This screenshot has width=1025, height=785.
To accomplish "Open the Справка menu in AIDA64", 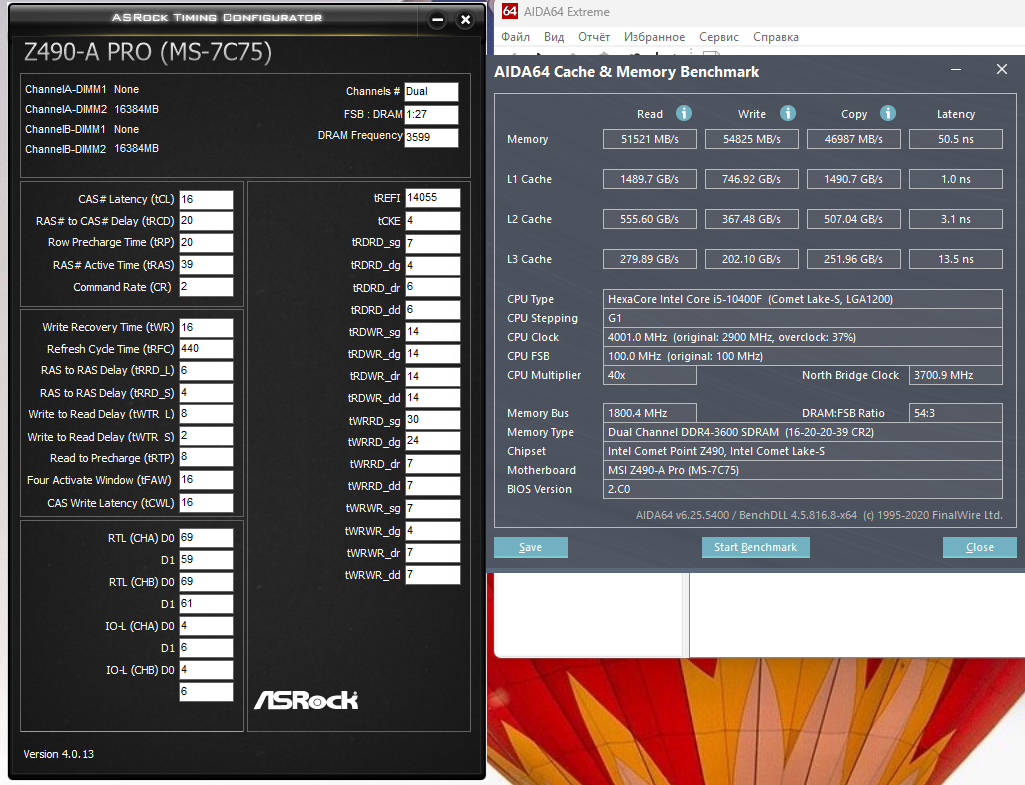I will (775, 37).
